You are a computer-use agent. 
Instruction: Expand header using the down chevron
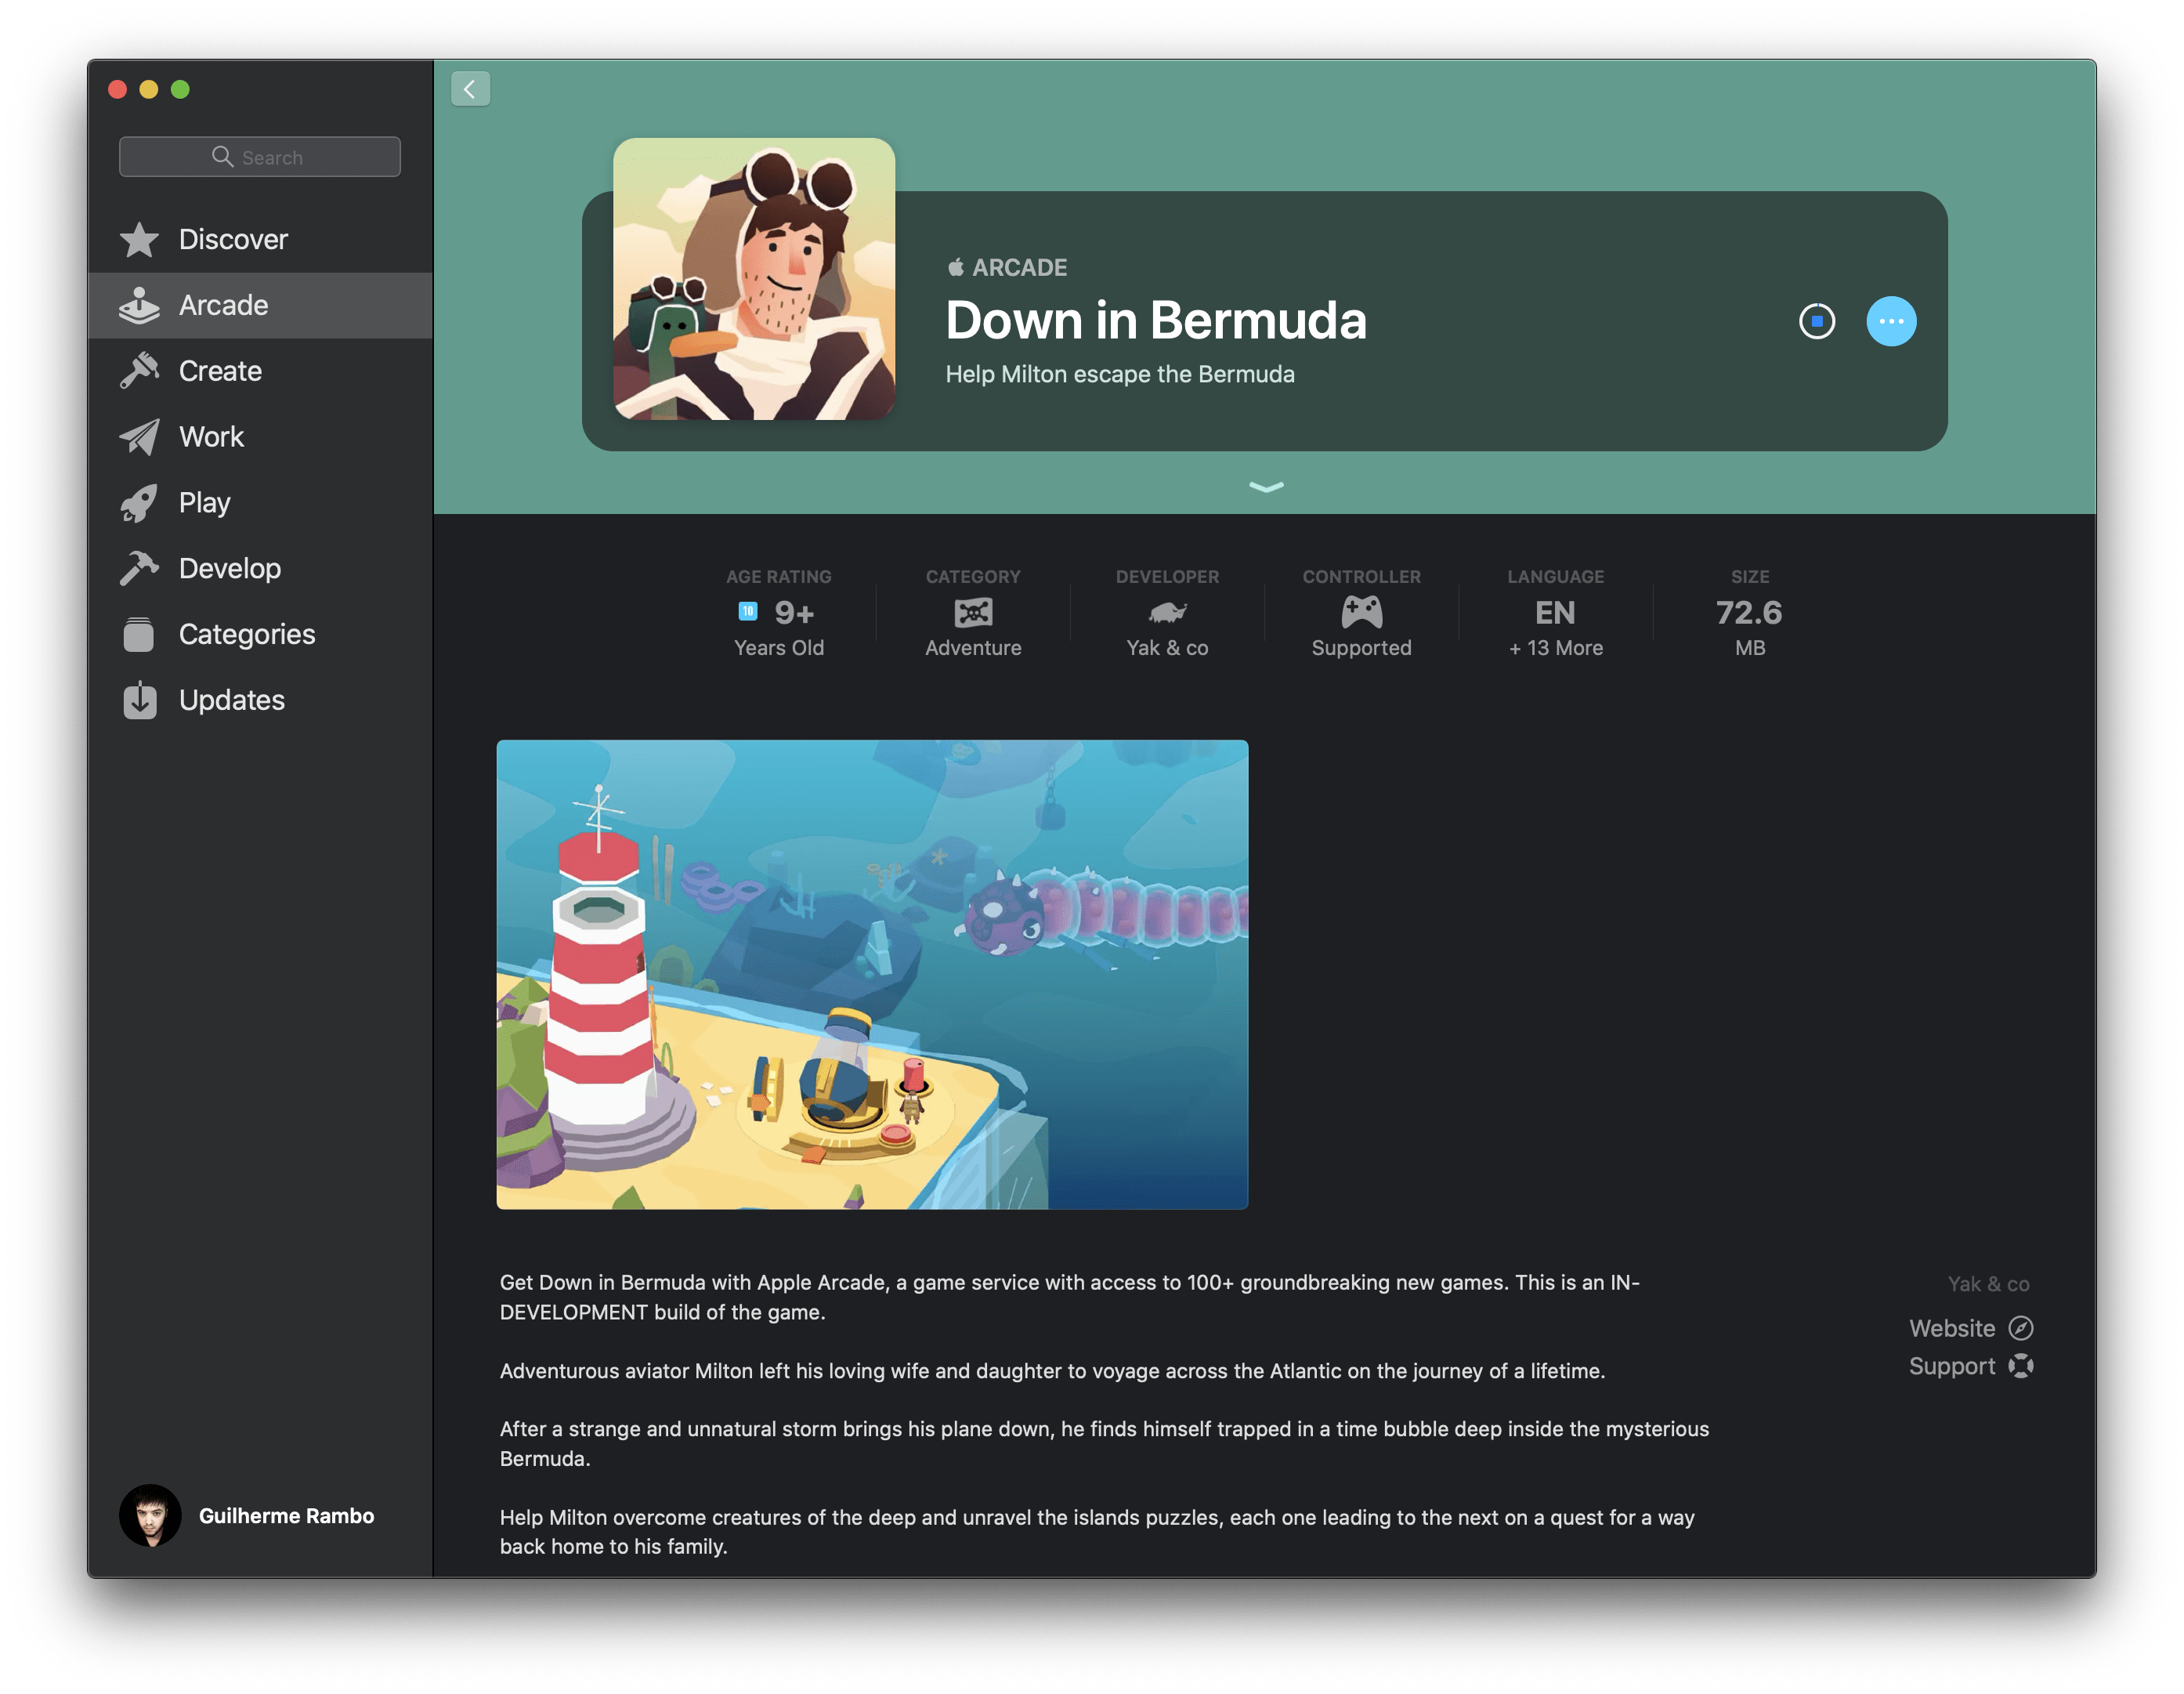point(1265,487)
